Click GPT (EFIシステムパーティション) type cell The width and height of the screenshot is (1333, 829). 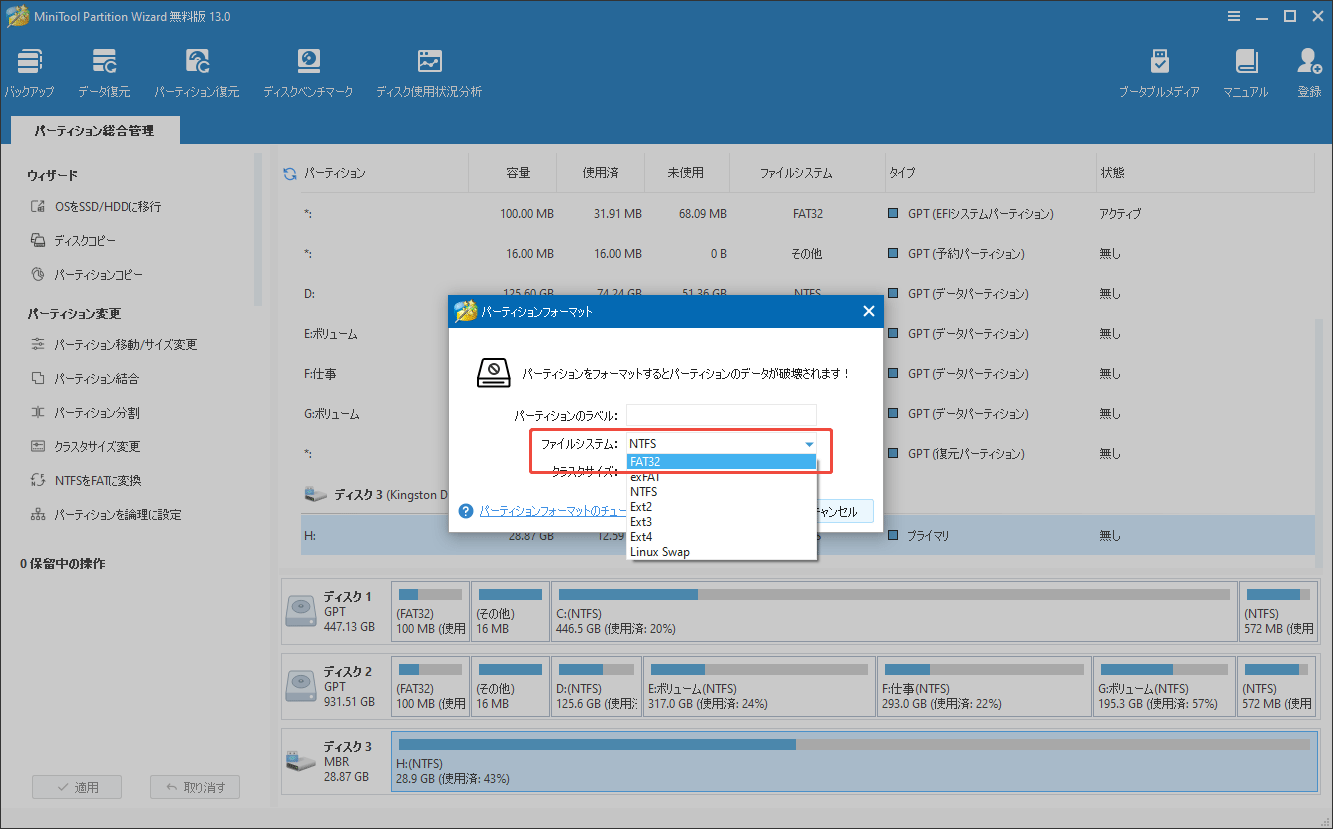971,214
